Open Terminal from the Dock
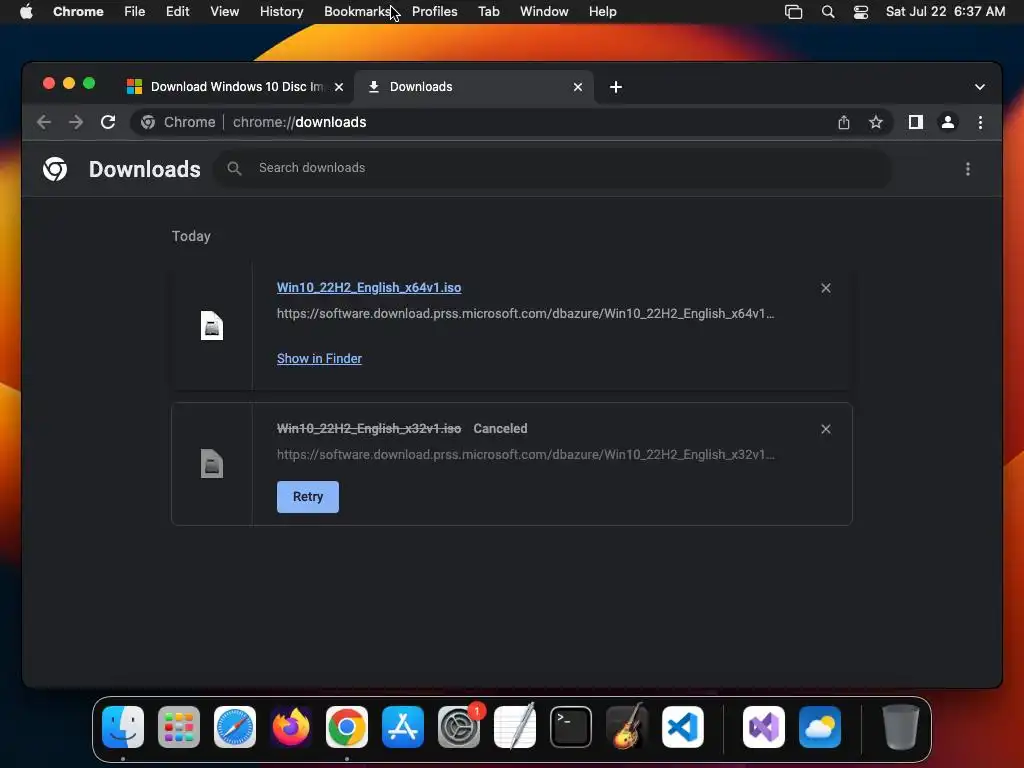The width and height of the screenshot is (1024, 768). 571,727
